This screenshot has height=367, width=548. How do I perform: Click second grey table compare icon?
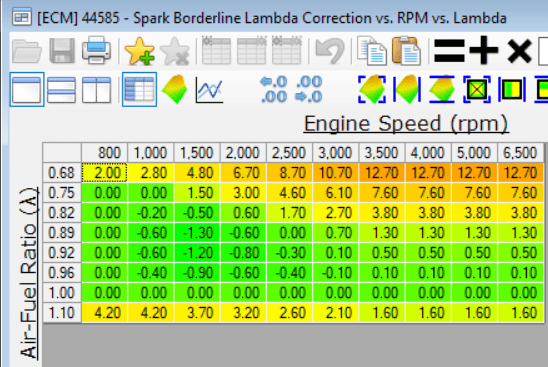252,51
